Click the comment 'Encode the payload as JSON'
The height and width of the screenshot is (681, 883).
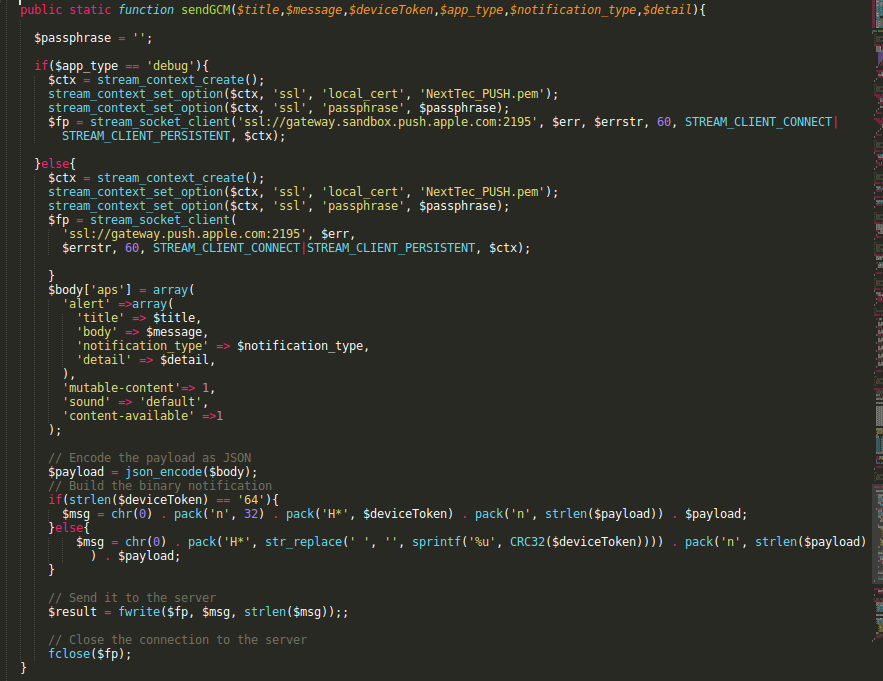(x=150, y=458)
